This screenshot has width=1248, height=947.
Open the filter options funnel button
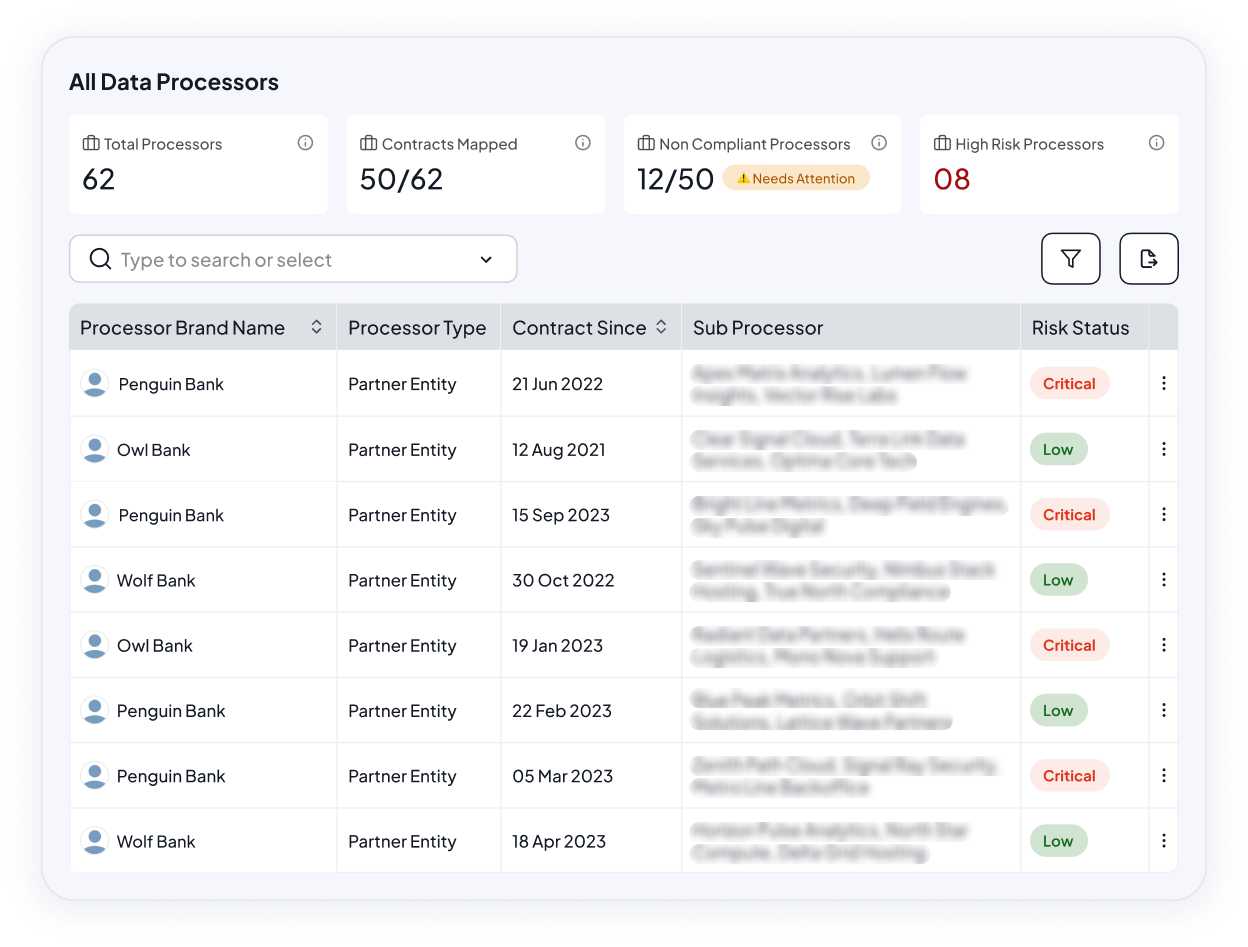click(1071, 259)
